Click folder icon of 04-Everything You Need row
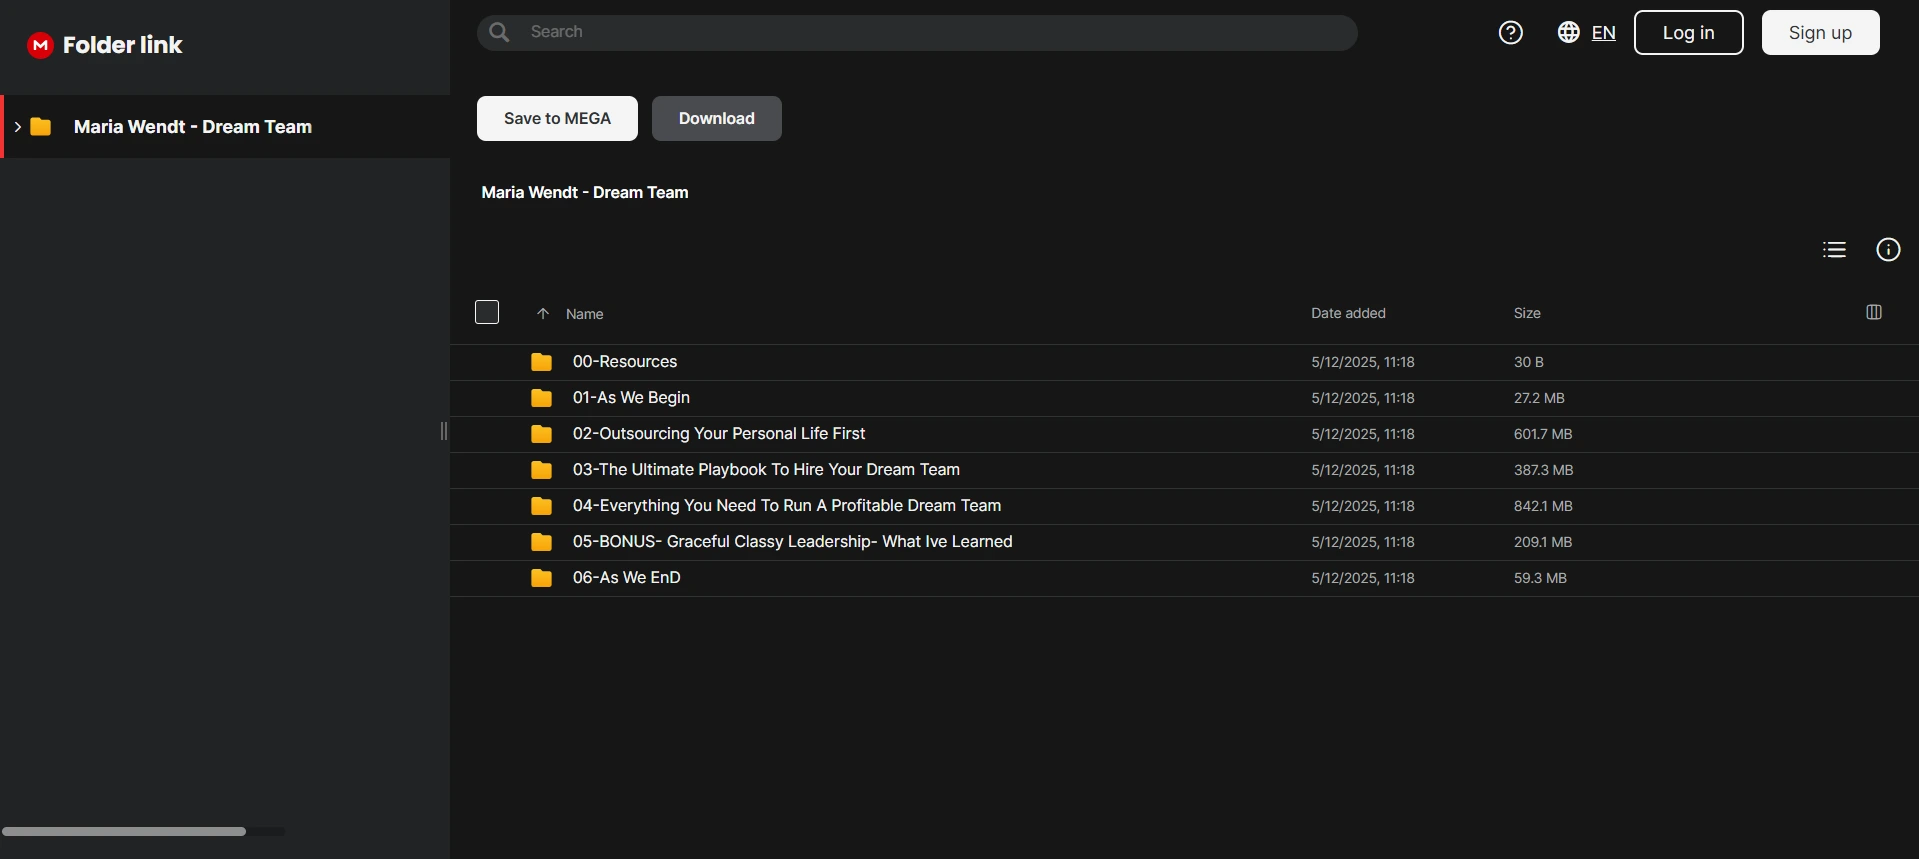 pos(541,506)
